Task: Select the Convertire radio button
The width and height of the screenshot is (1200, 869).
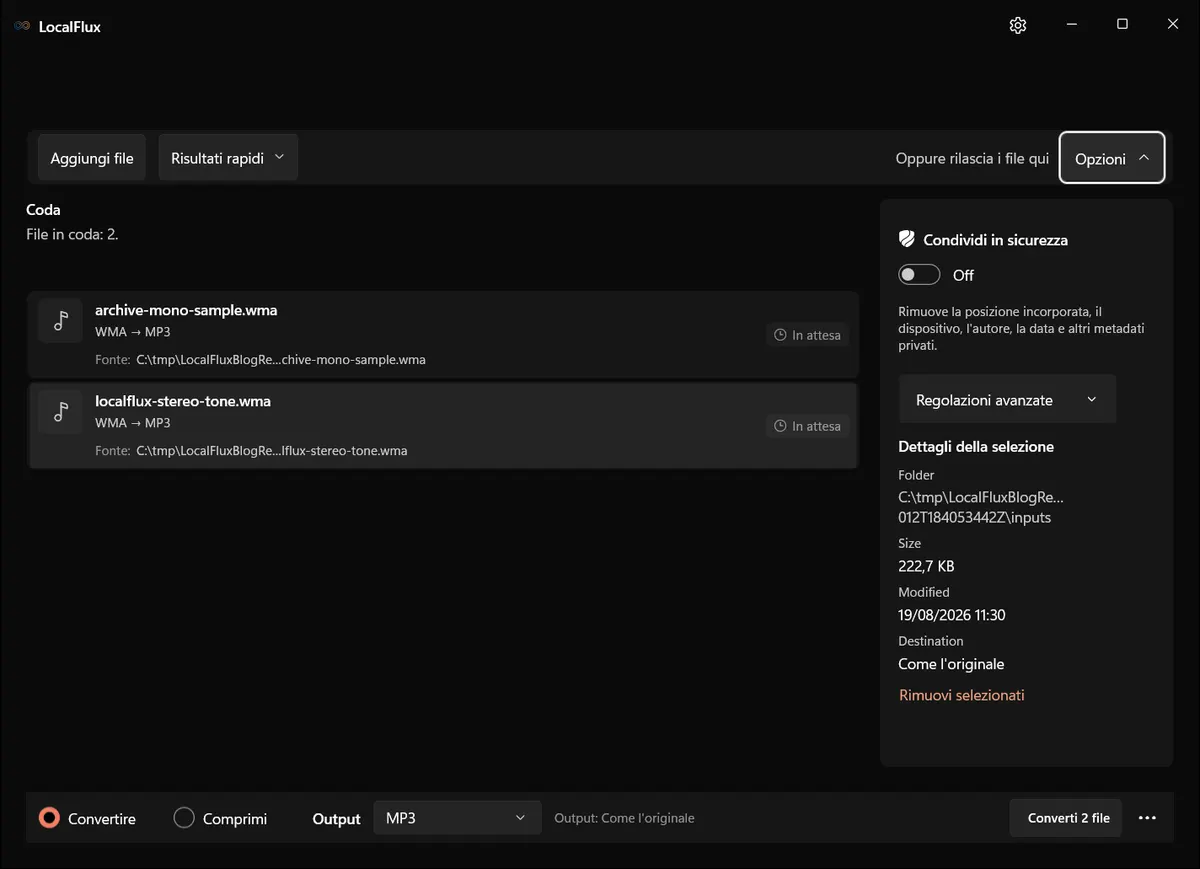Action: 49,818
